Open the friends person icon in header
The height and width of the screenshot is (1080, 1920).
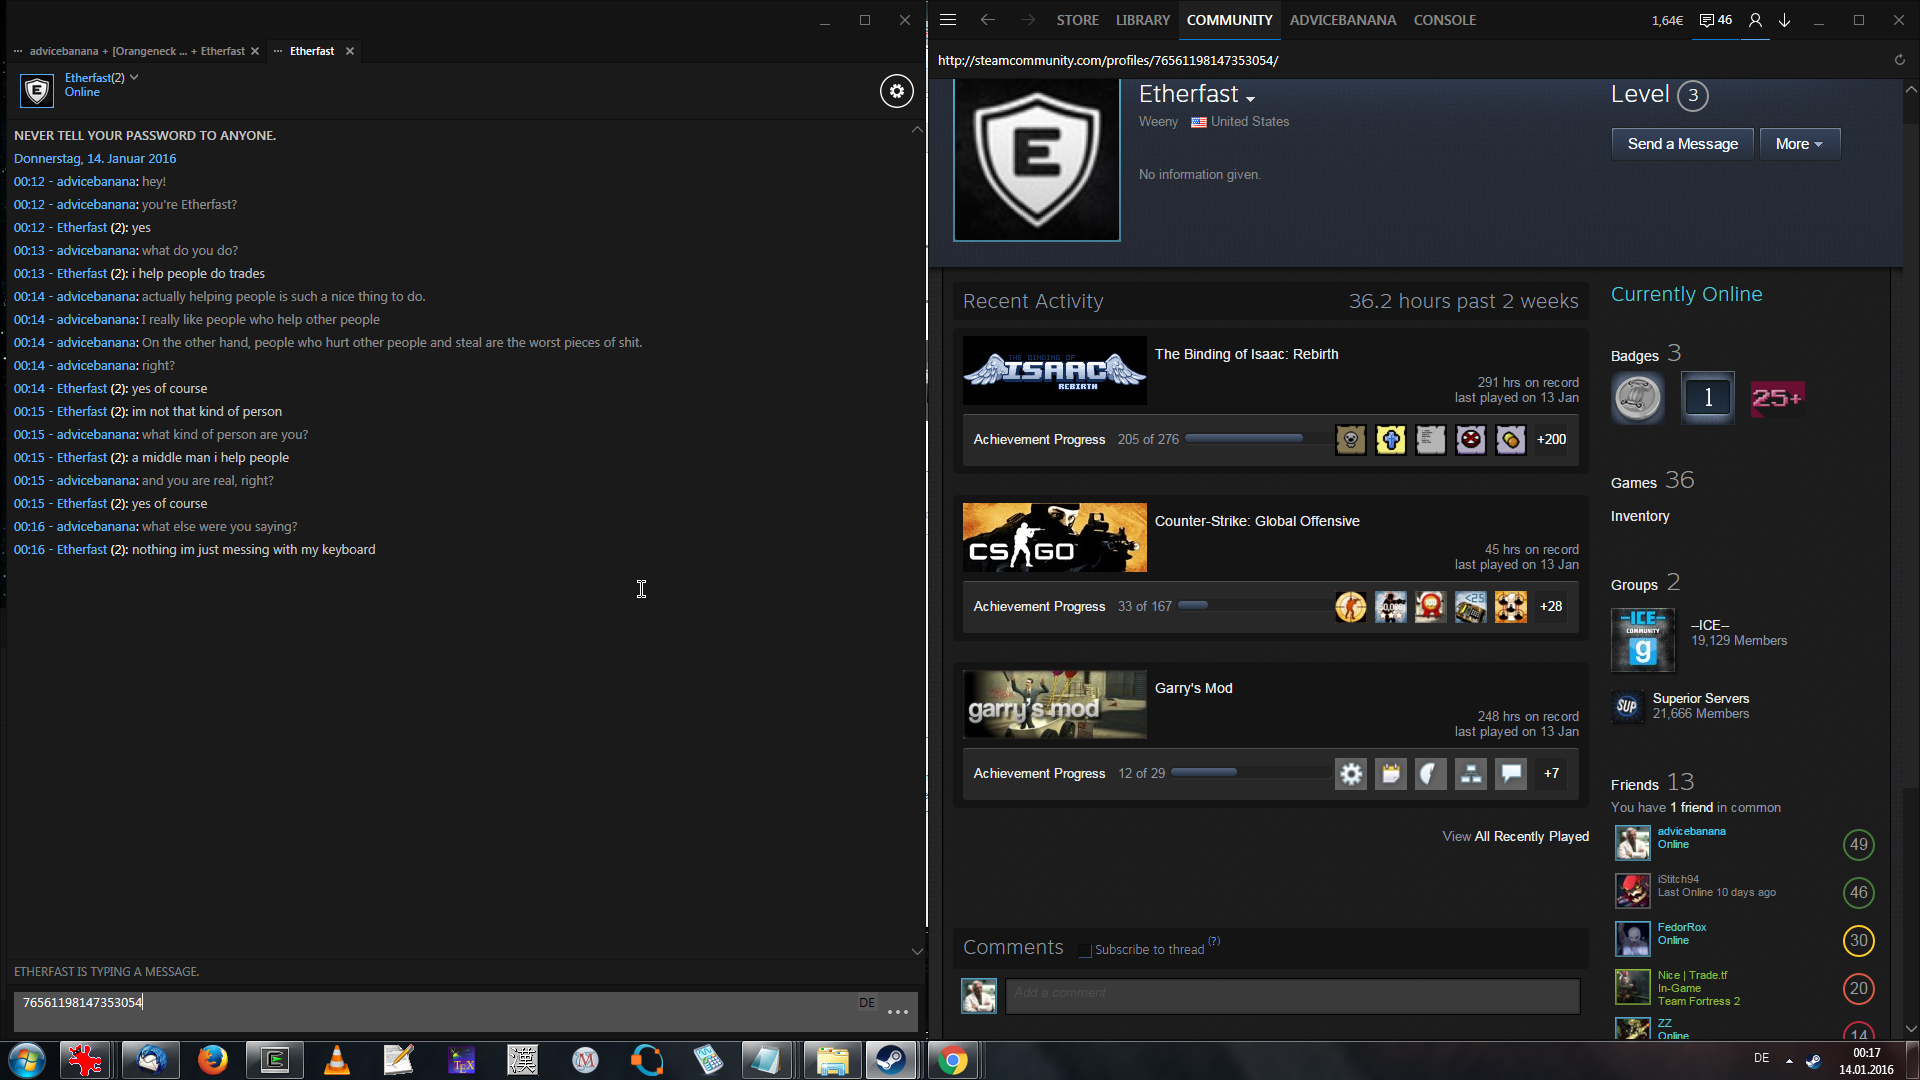click(x=1755, y=20)
